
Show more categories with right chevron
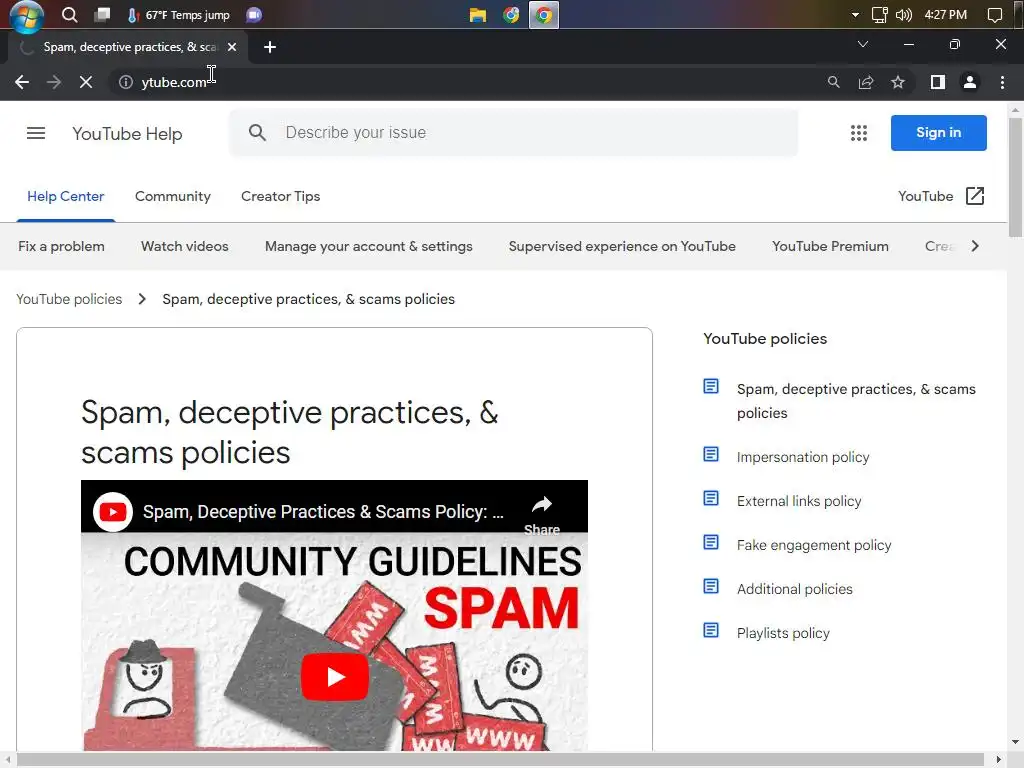tap(975, 246)
